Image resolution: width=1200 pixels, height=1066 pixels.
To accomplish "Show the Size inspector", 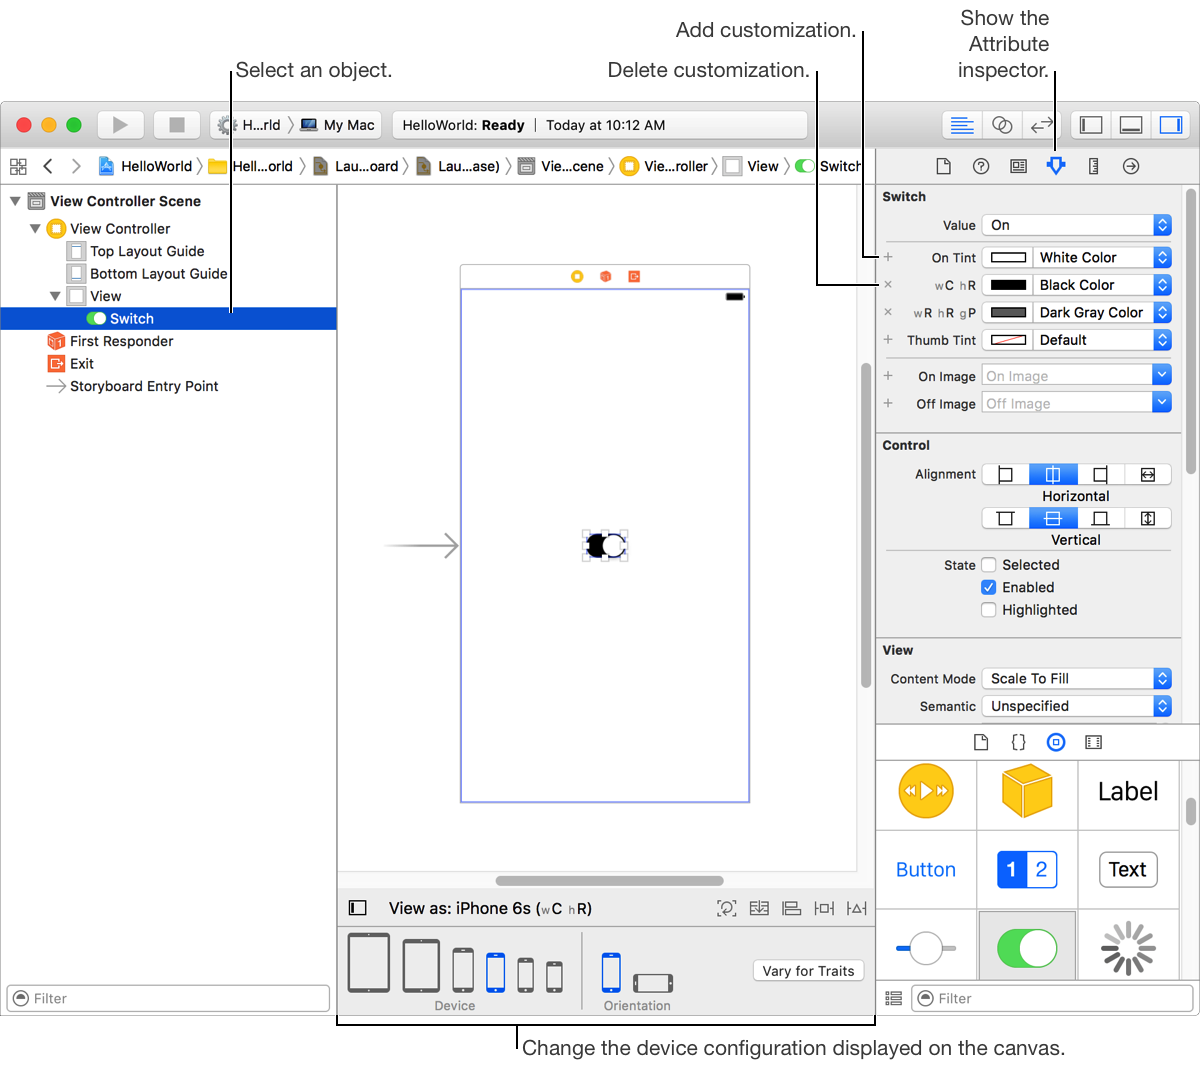I will tap(1093, 166).
